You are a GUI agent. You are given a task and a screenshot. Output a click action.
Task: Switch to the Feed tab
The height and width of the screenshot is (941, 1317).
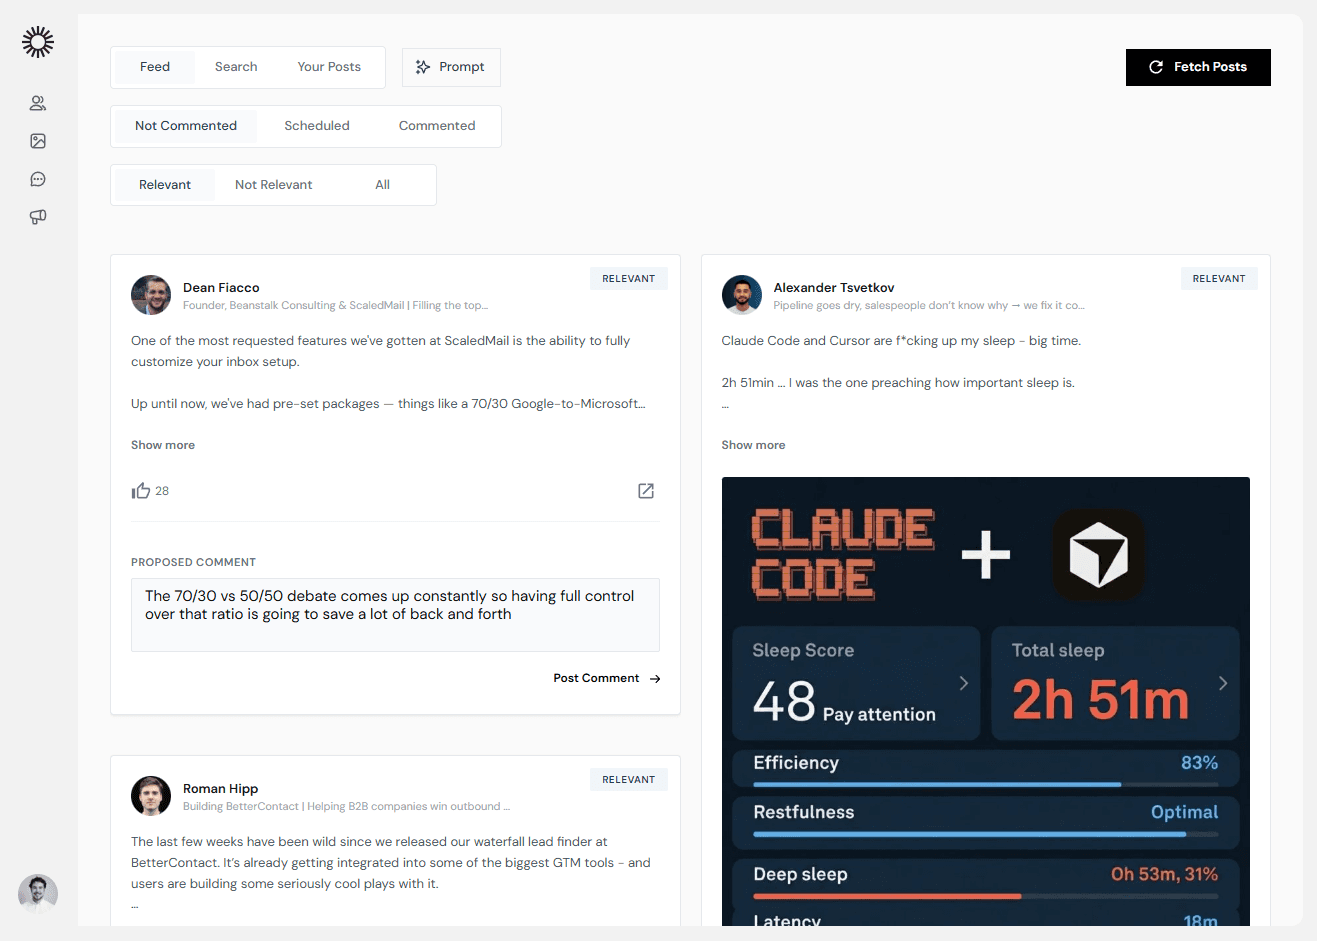coord(155,67)
